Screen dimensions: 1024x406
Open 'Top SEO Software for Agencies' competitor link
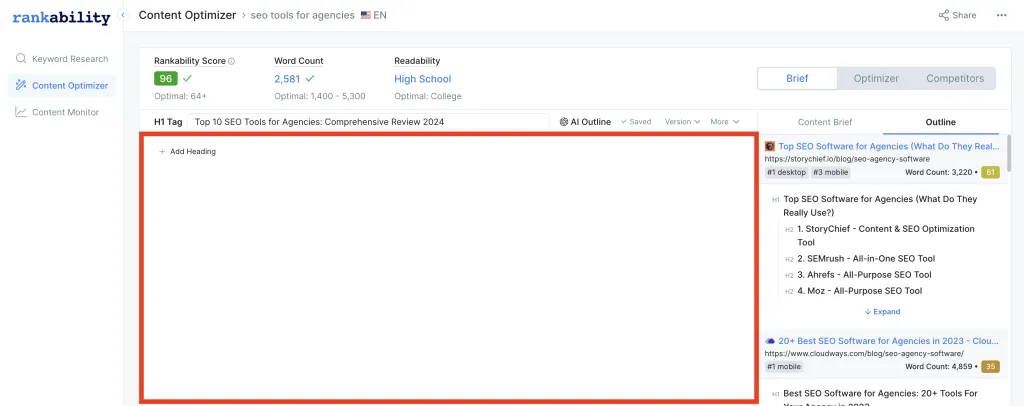point(889,146)
